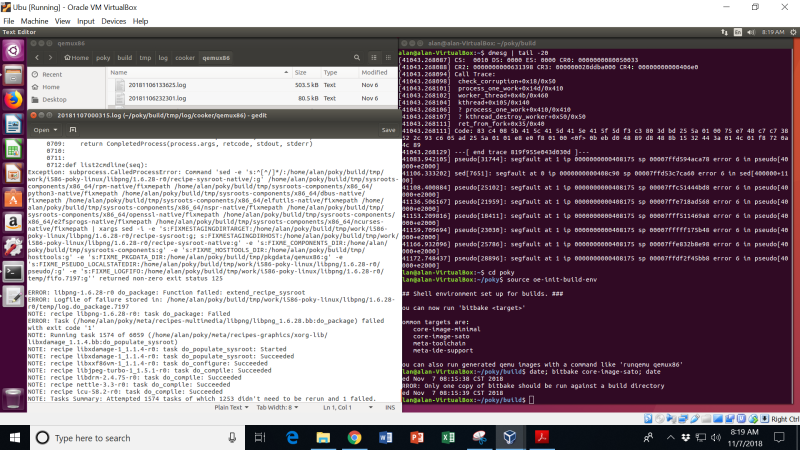Save the log file in gedit

[x=388, y=130]
